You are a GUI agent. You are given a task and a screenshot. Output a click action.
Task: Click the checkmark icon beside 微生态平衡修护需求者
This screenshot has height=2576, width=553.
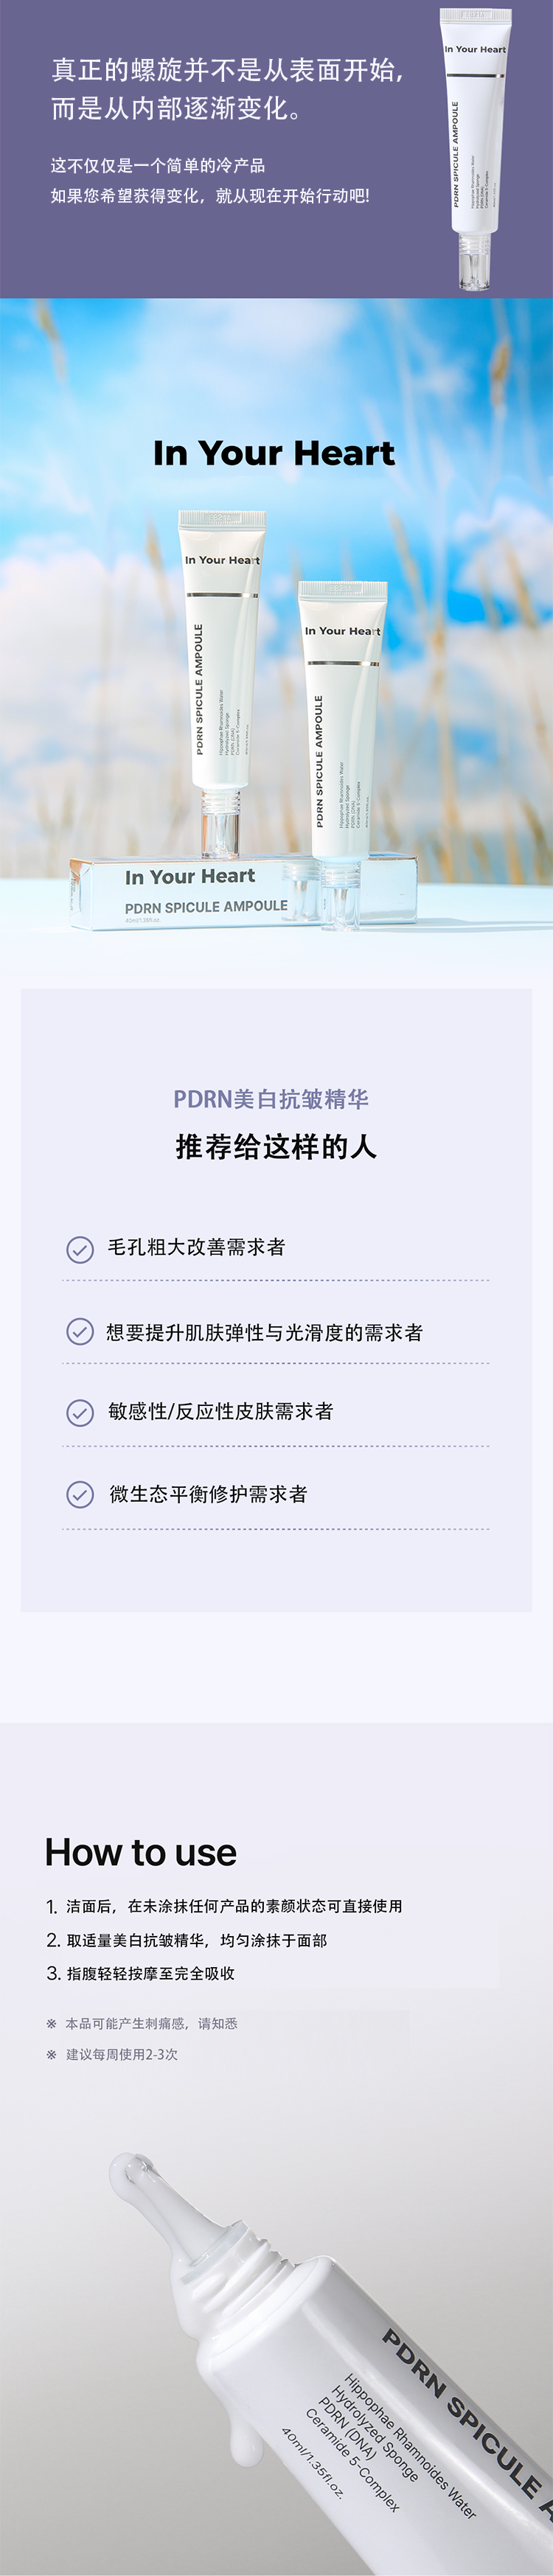80,1494
